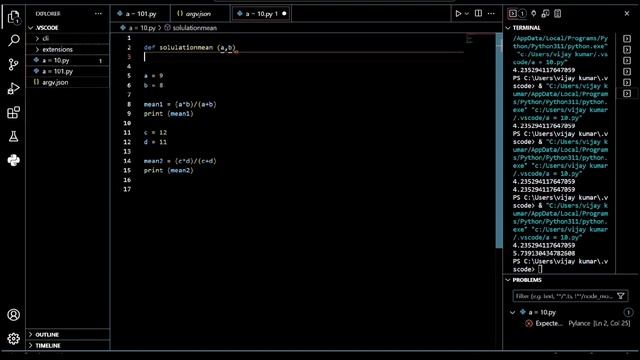Open the Python view in activity bar
The image size is (640, 360).
click(x=13, y=160)
